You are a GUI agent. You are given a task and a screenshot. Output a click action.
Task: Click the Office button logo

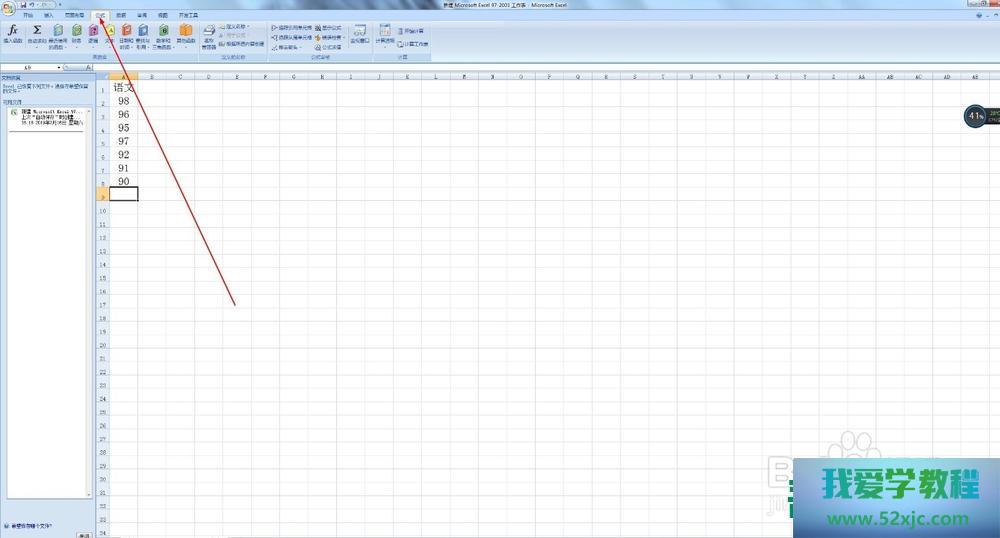(8, 7)
